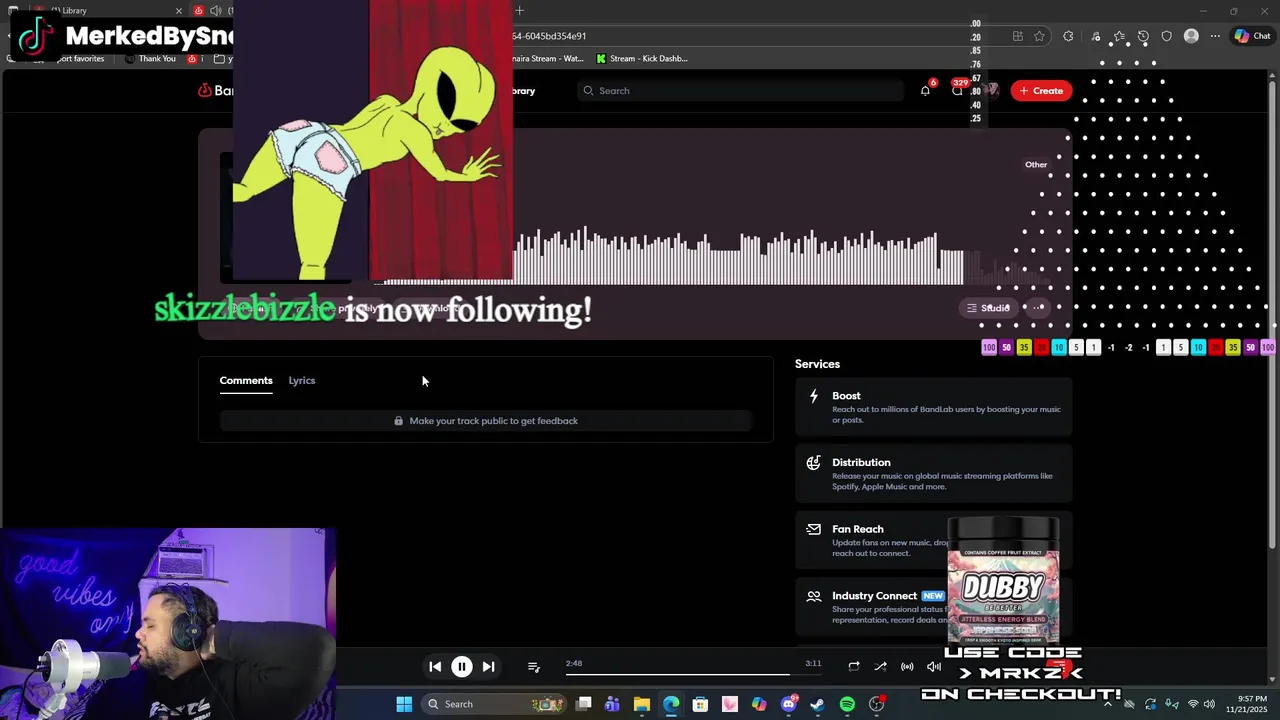This screenshot has height=720, width=1280.
Task: Click the Industry Connect people icon
Action: coord(814,596)
